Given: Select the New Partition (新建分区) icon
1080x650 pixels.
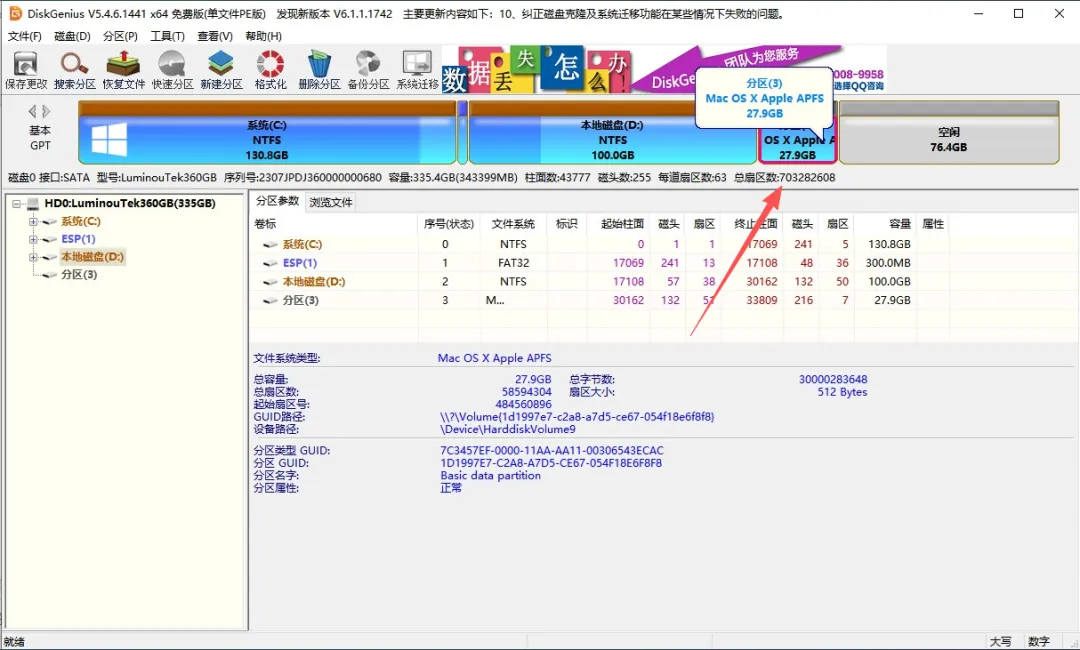Looking at the screenshot, I should pos(221,70).
